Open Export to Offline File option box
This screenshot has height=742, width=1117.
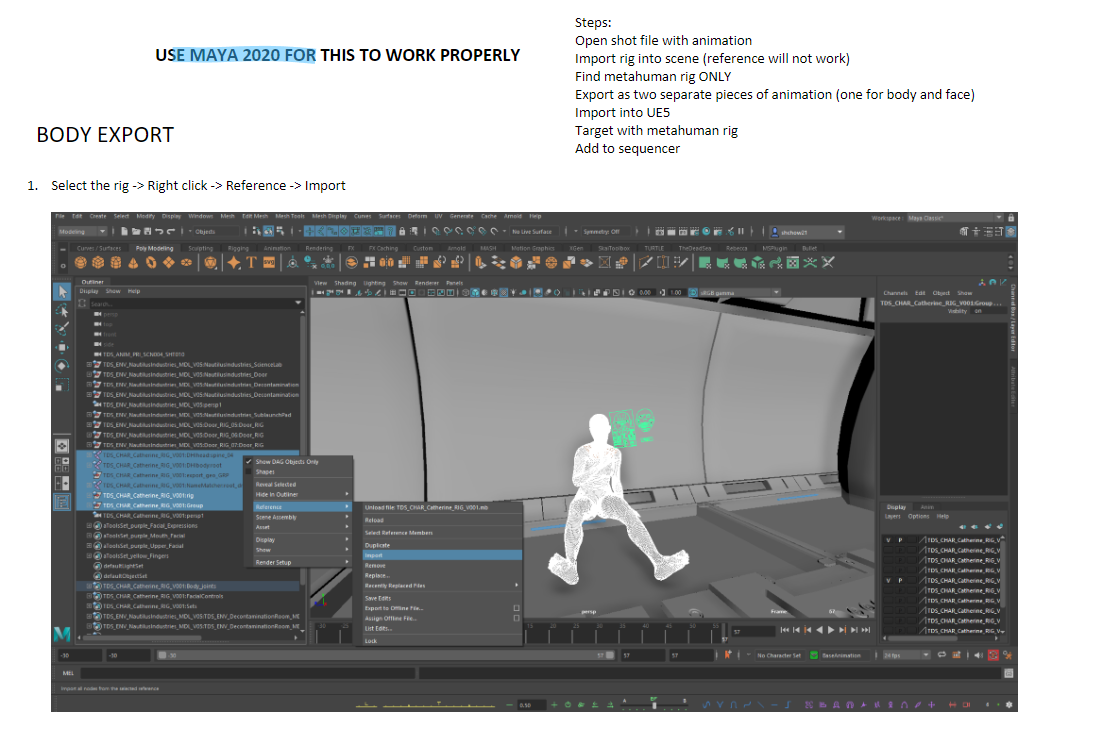(x=516, y=608)
